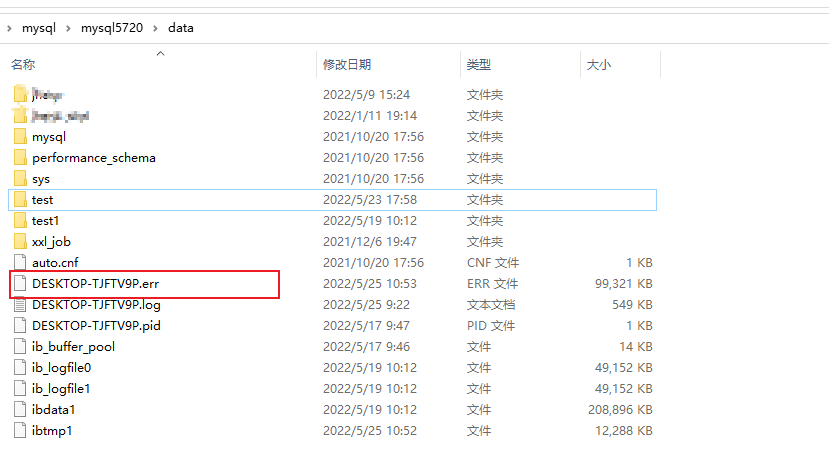Viewport: 829px width, 453px height.
Task: Click the 类型 column header
Action: (478, 65)
